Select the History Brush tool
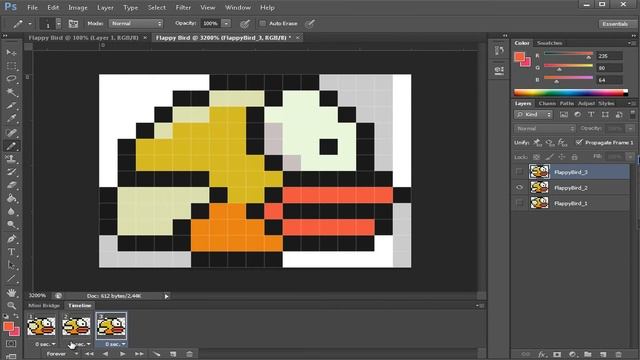The width and height of the screenshot is (640, 360). (x=11, y=172)
